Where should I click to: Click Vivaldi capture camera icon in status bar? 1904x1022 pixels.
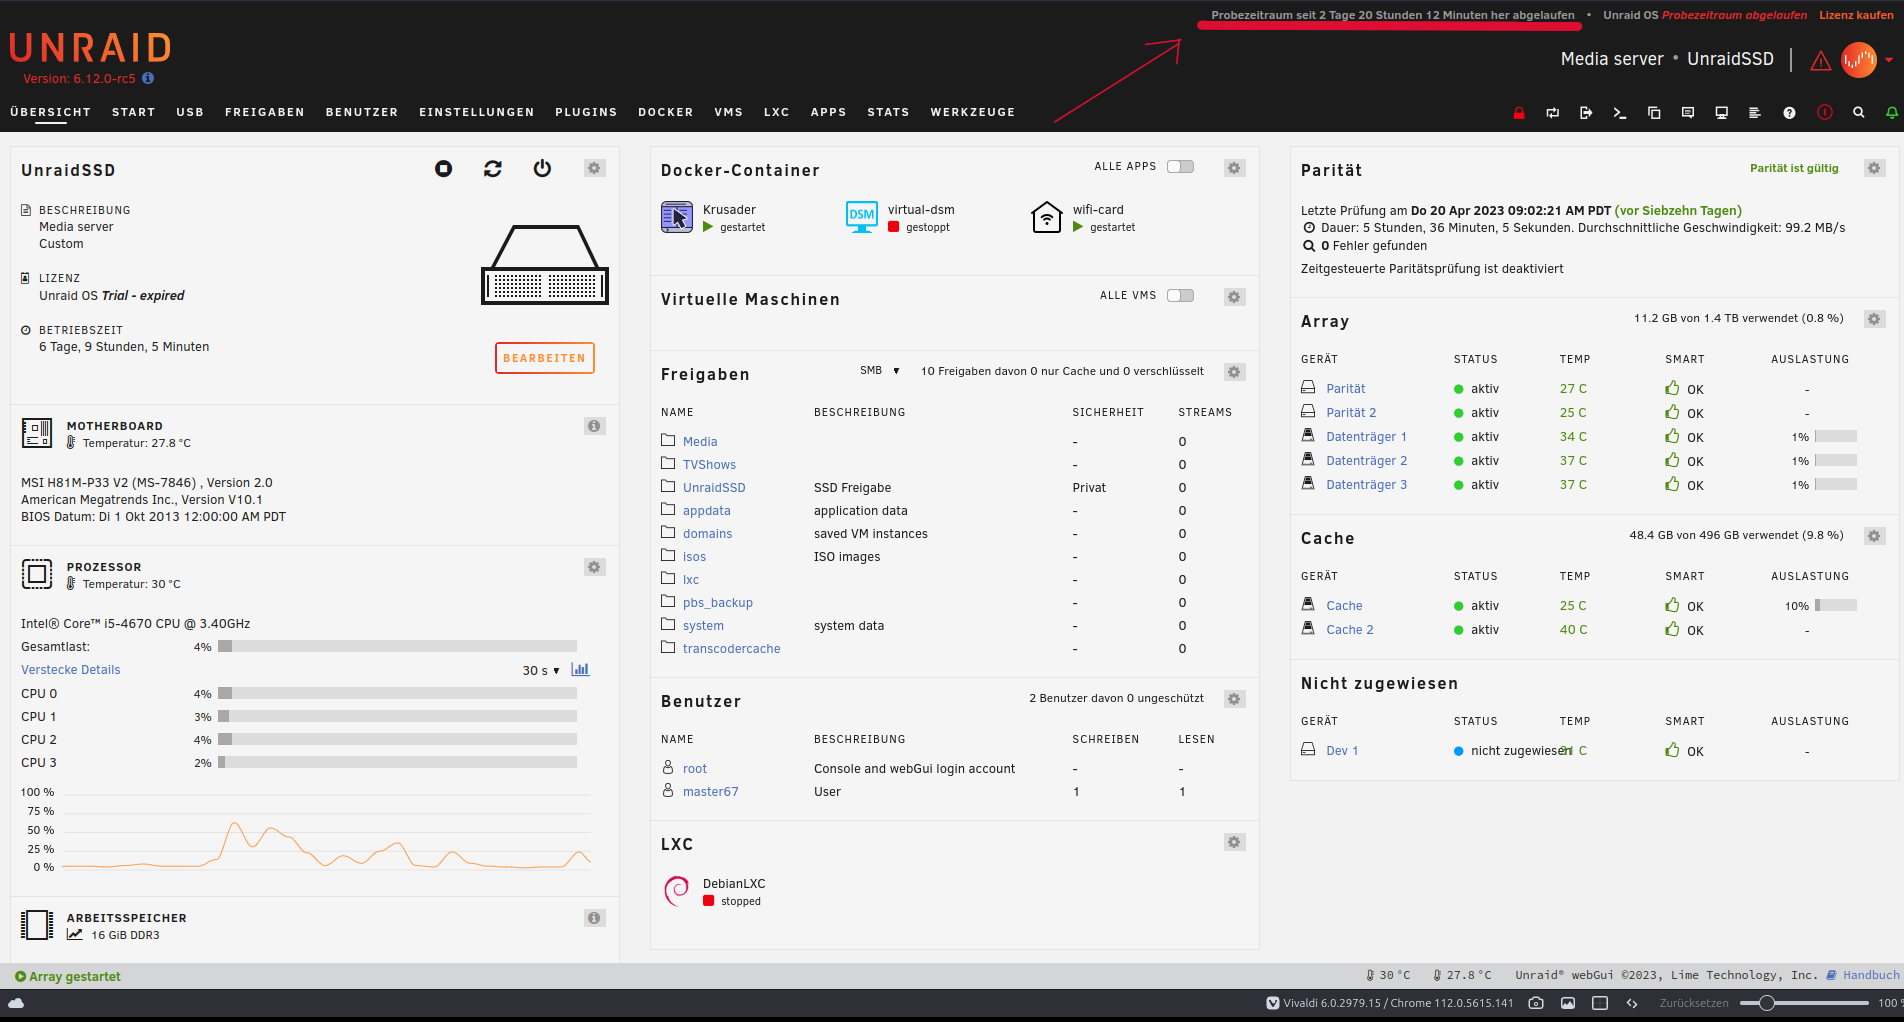[1536, 1003]
